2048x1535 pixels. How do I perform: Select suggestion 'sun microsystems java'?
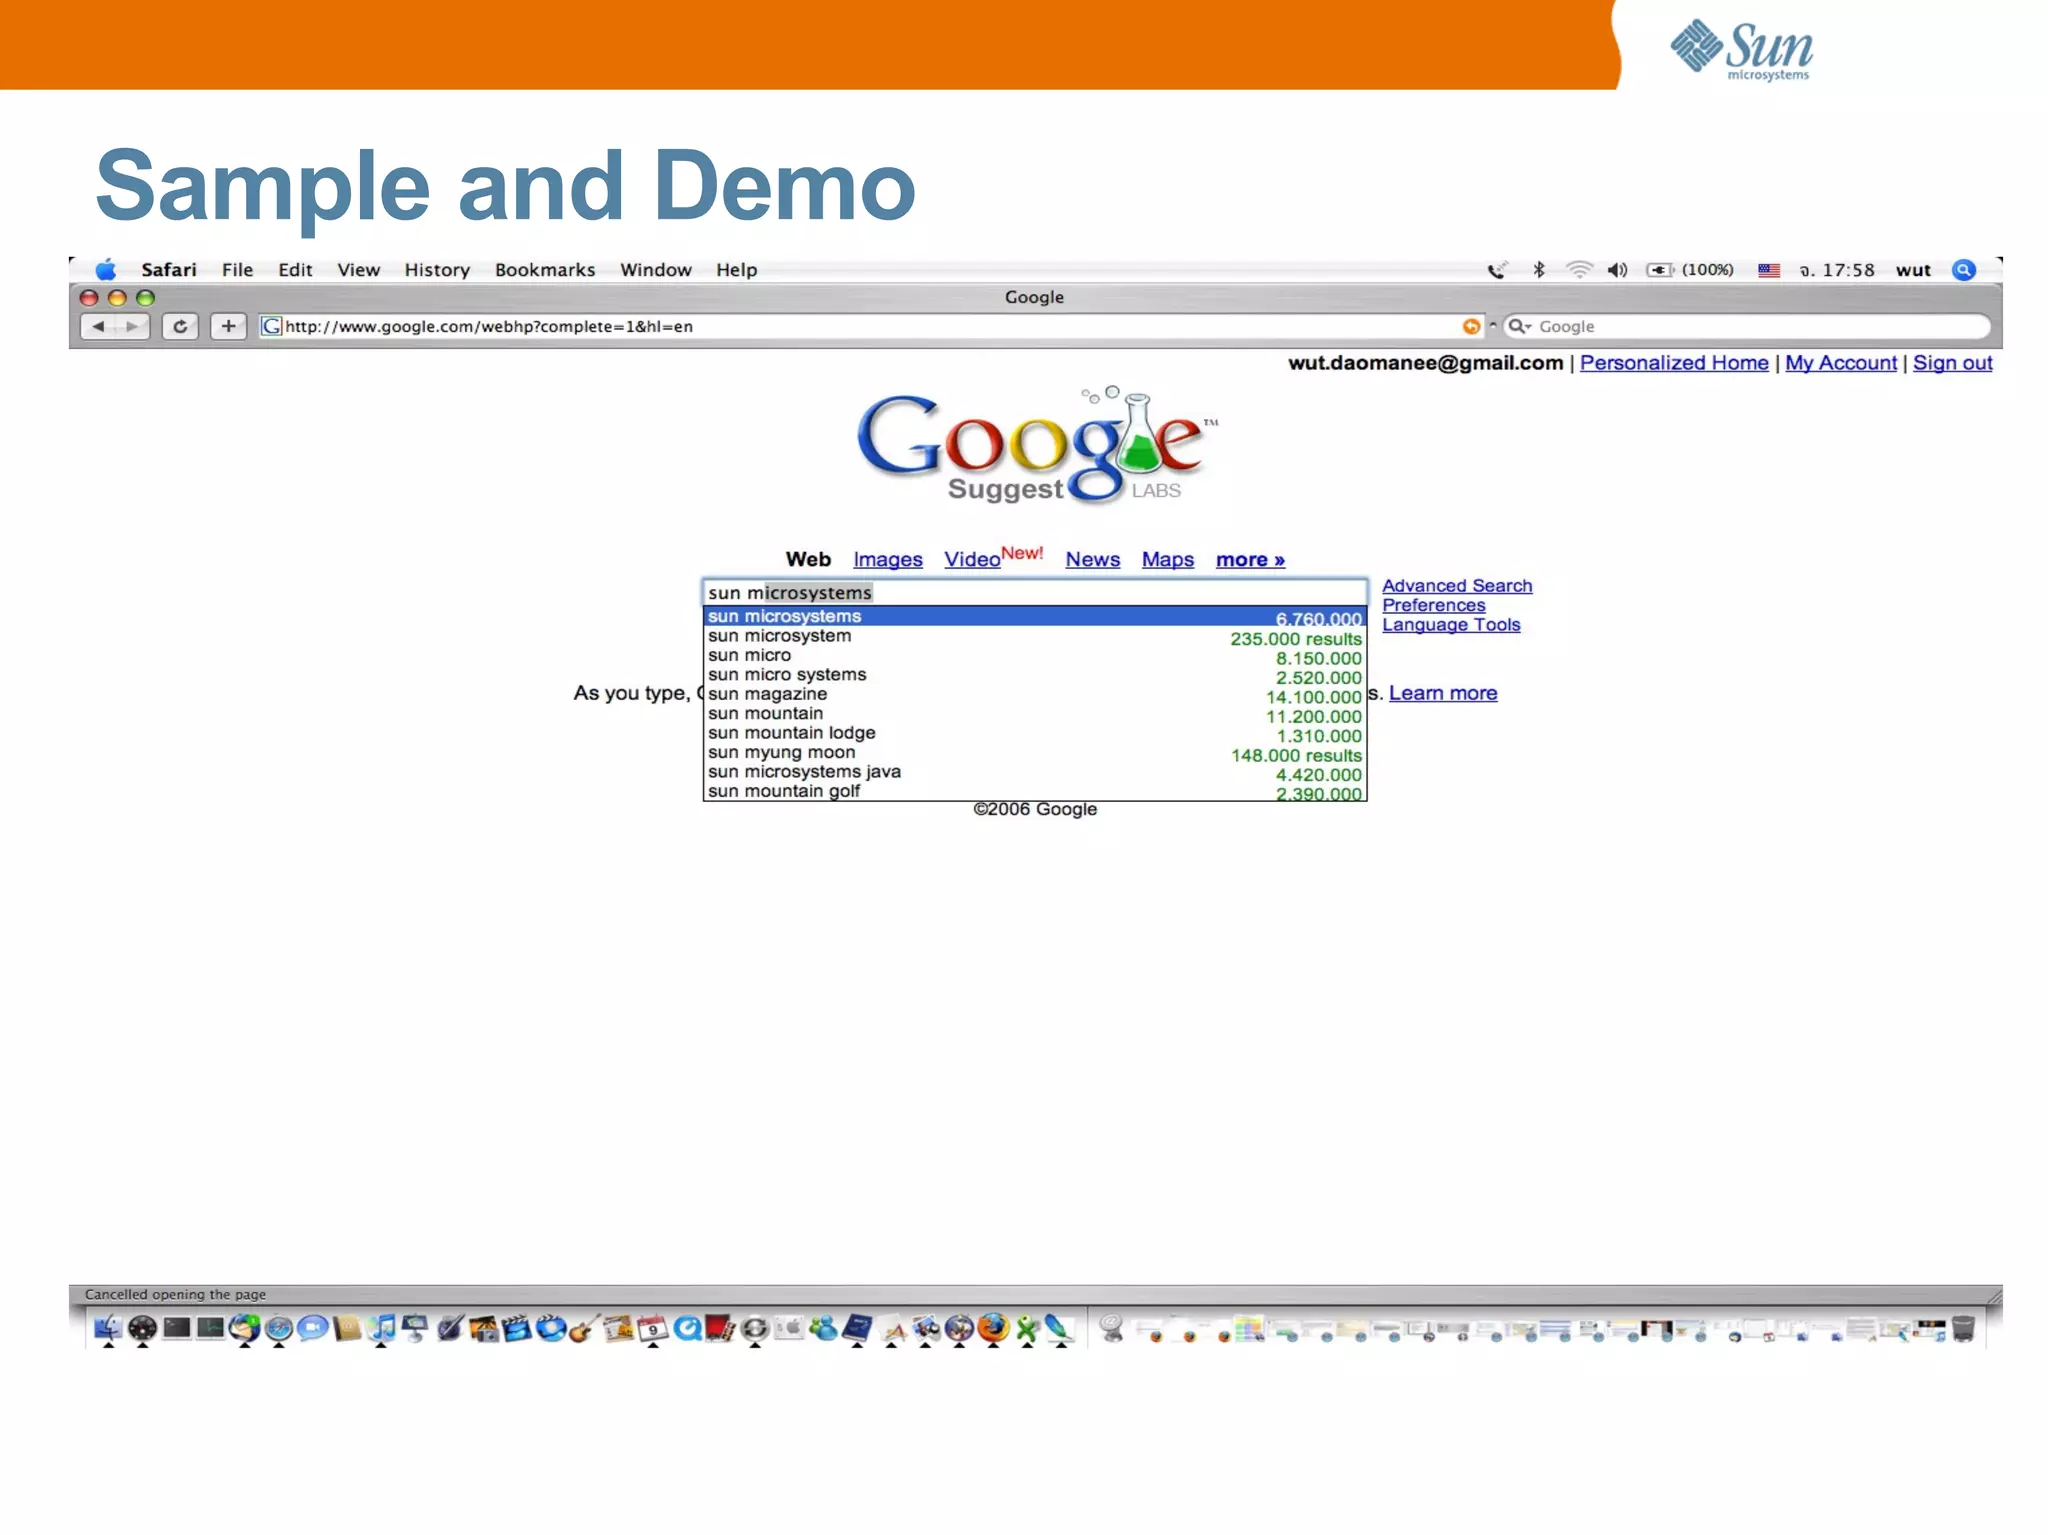tap(1035, 772)
